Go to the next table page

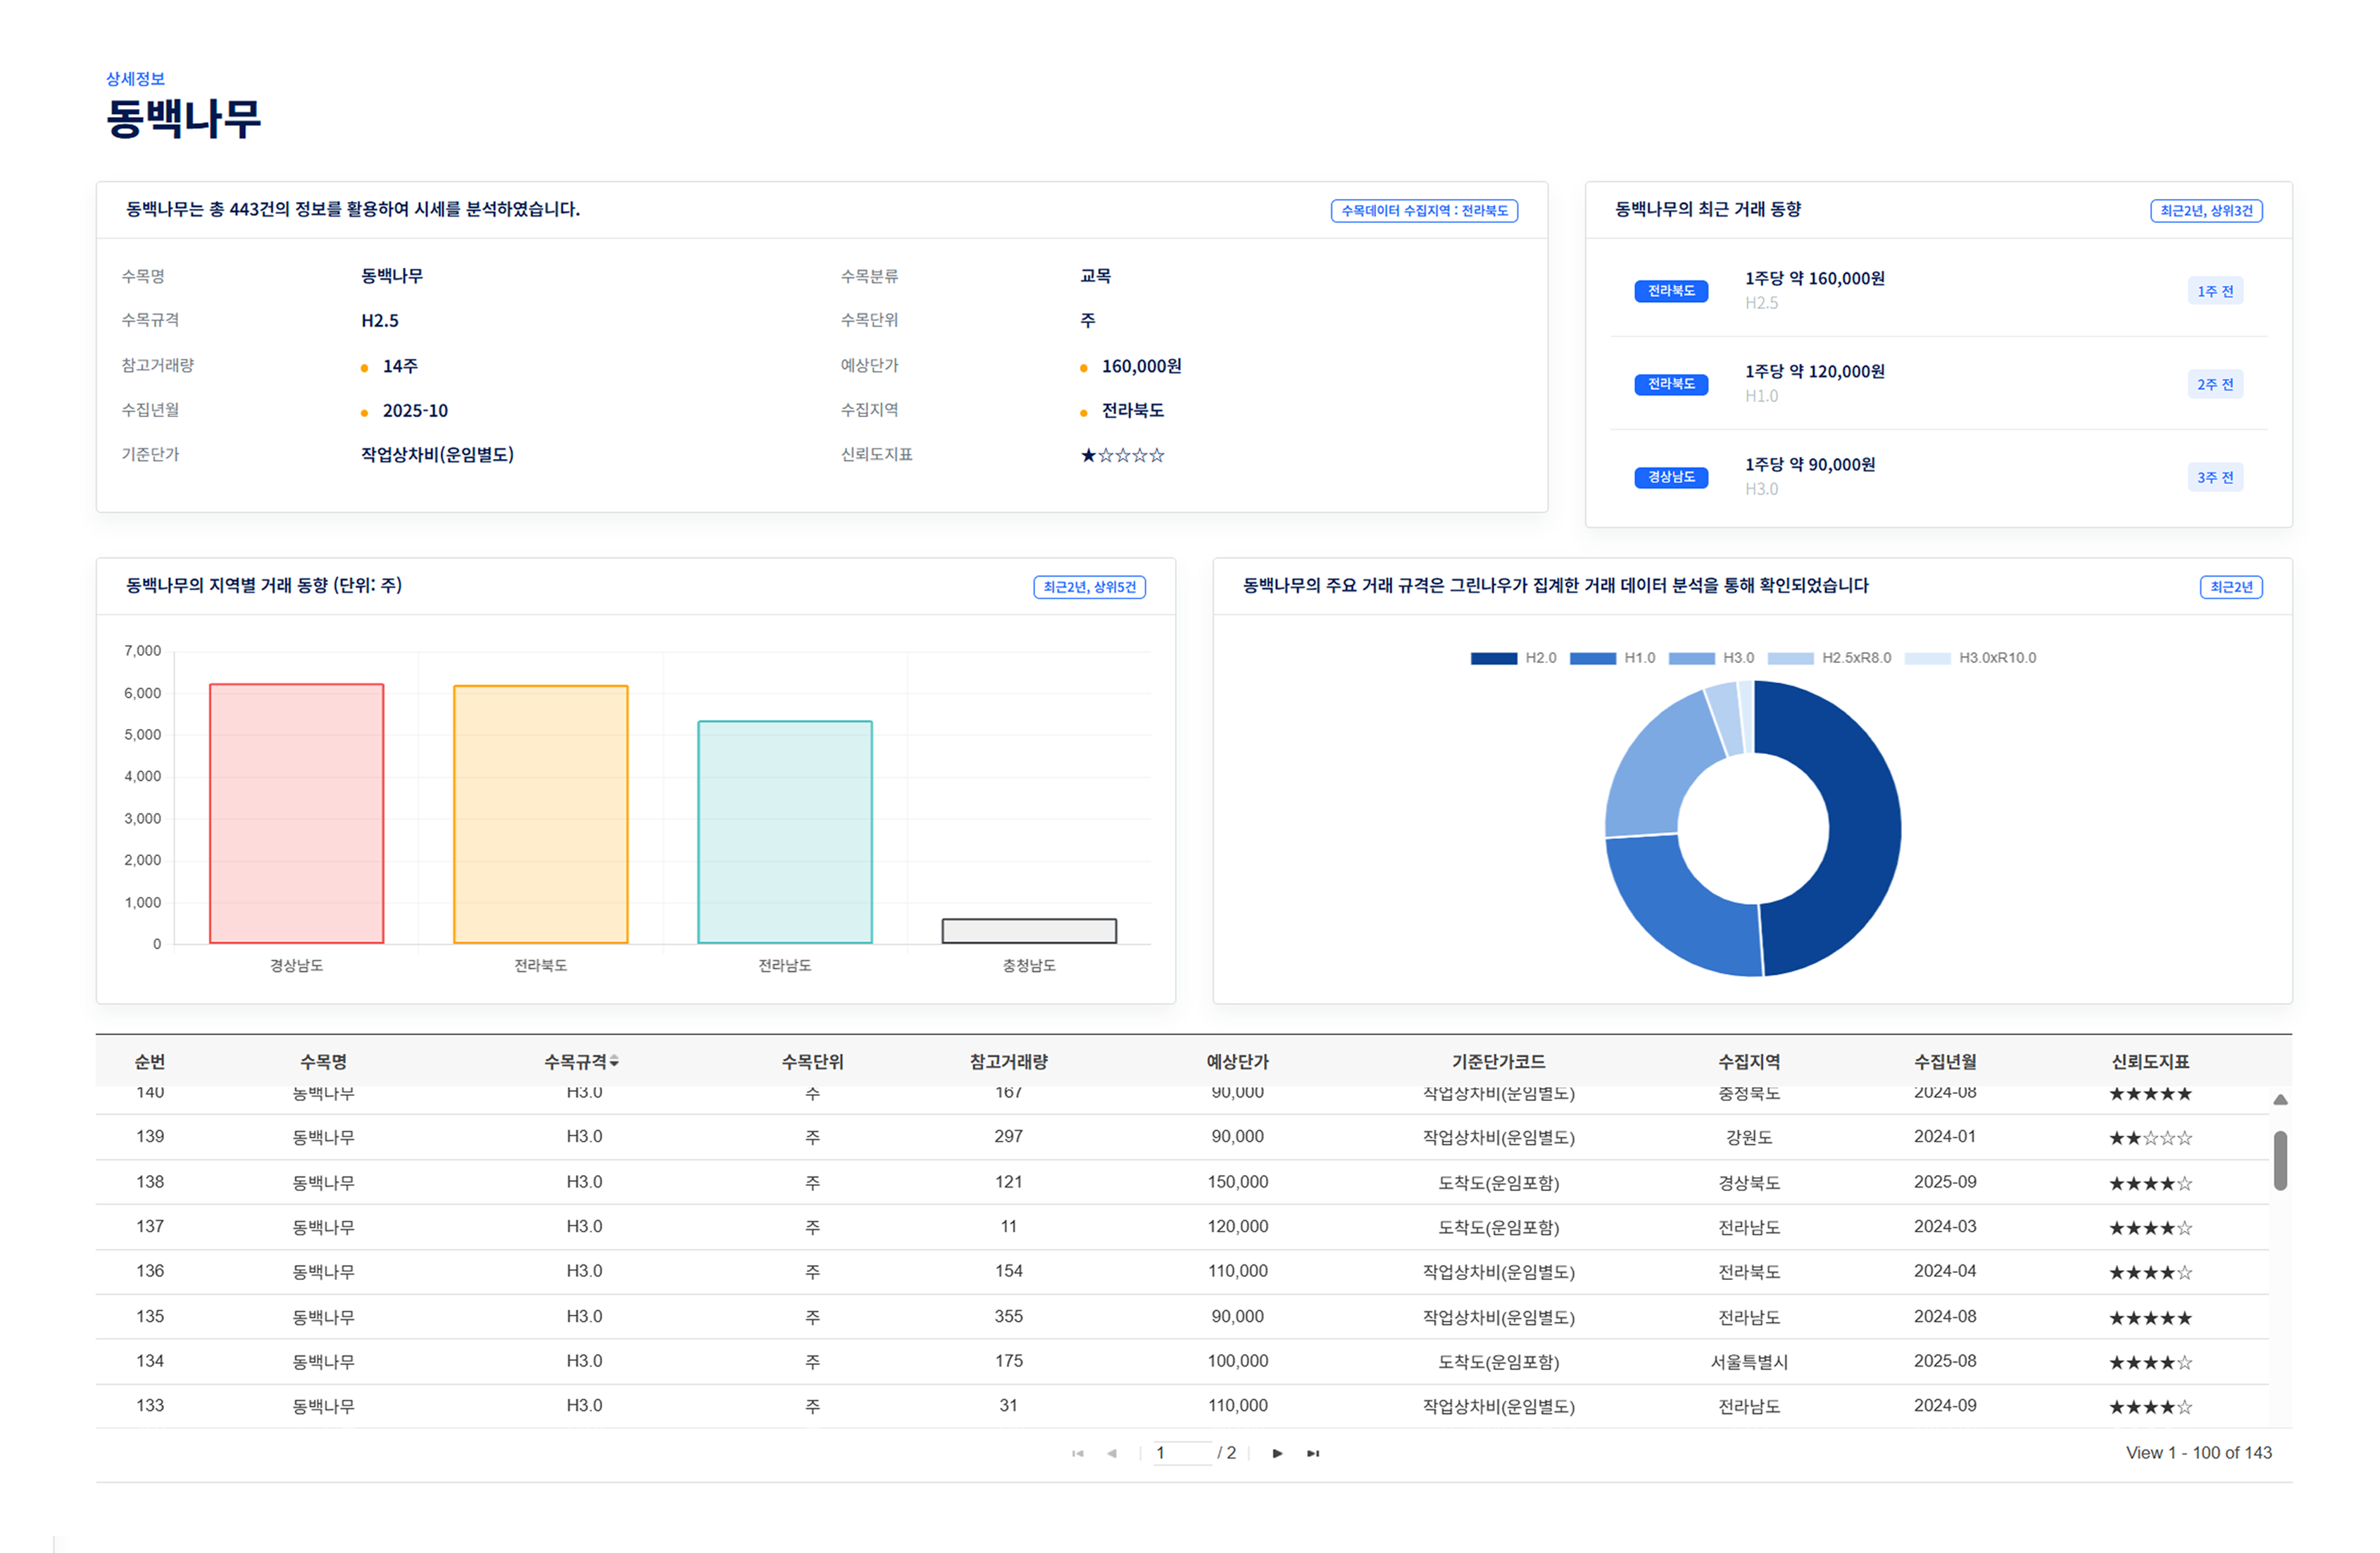point(1277,1453)
